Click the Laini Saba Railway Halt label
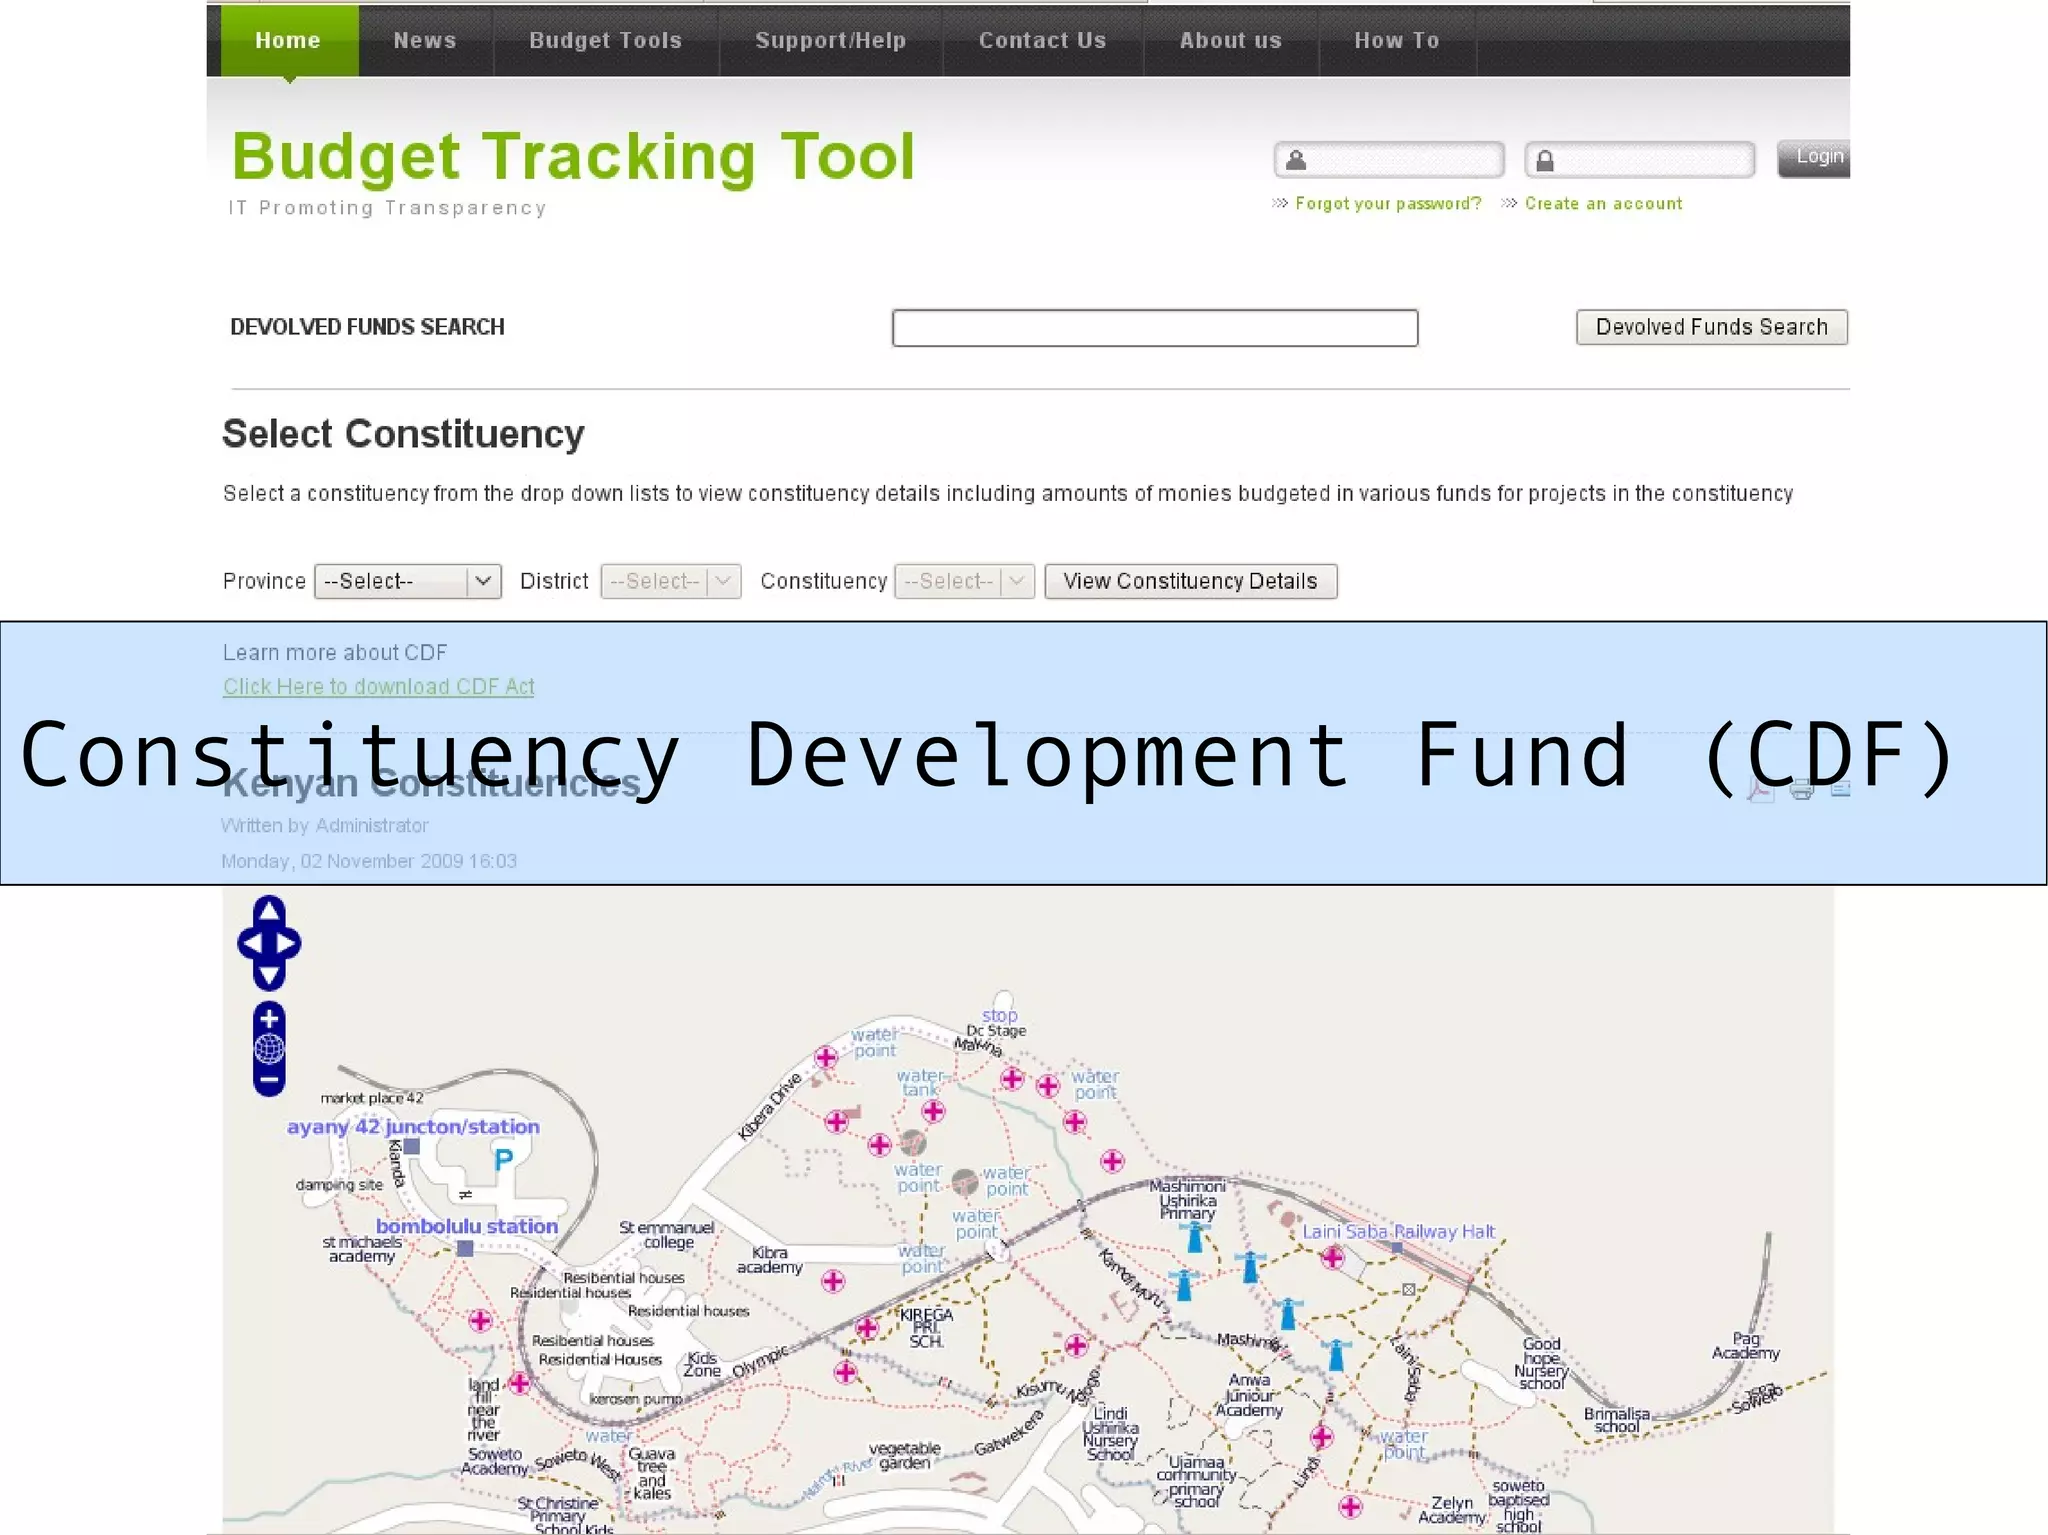2048x1535 pixels. click(1398, 1231)
